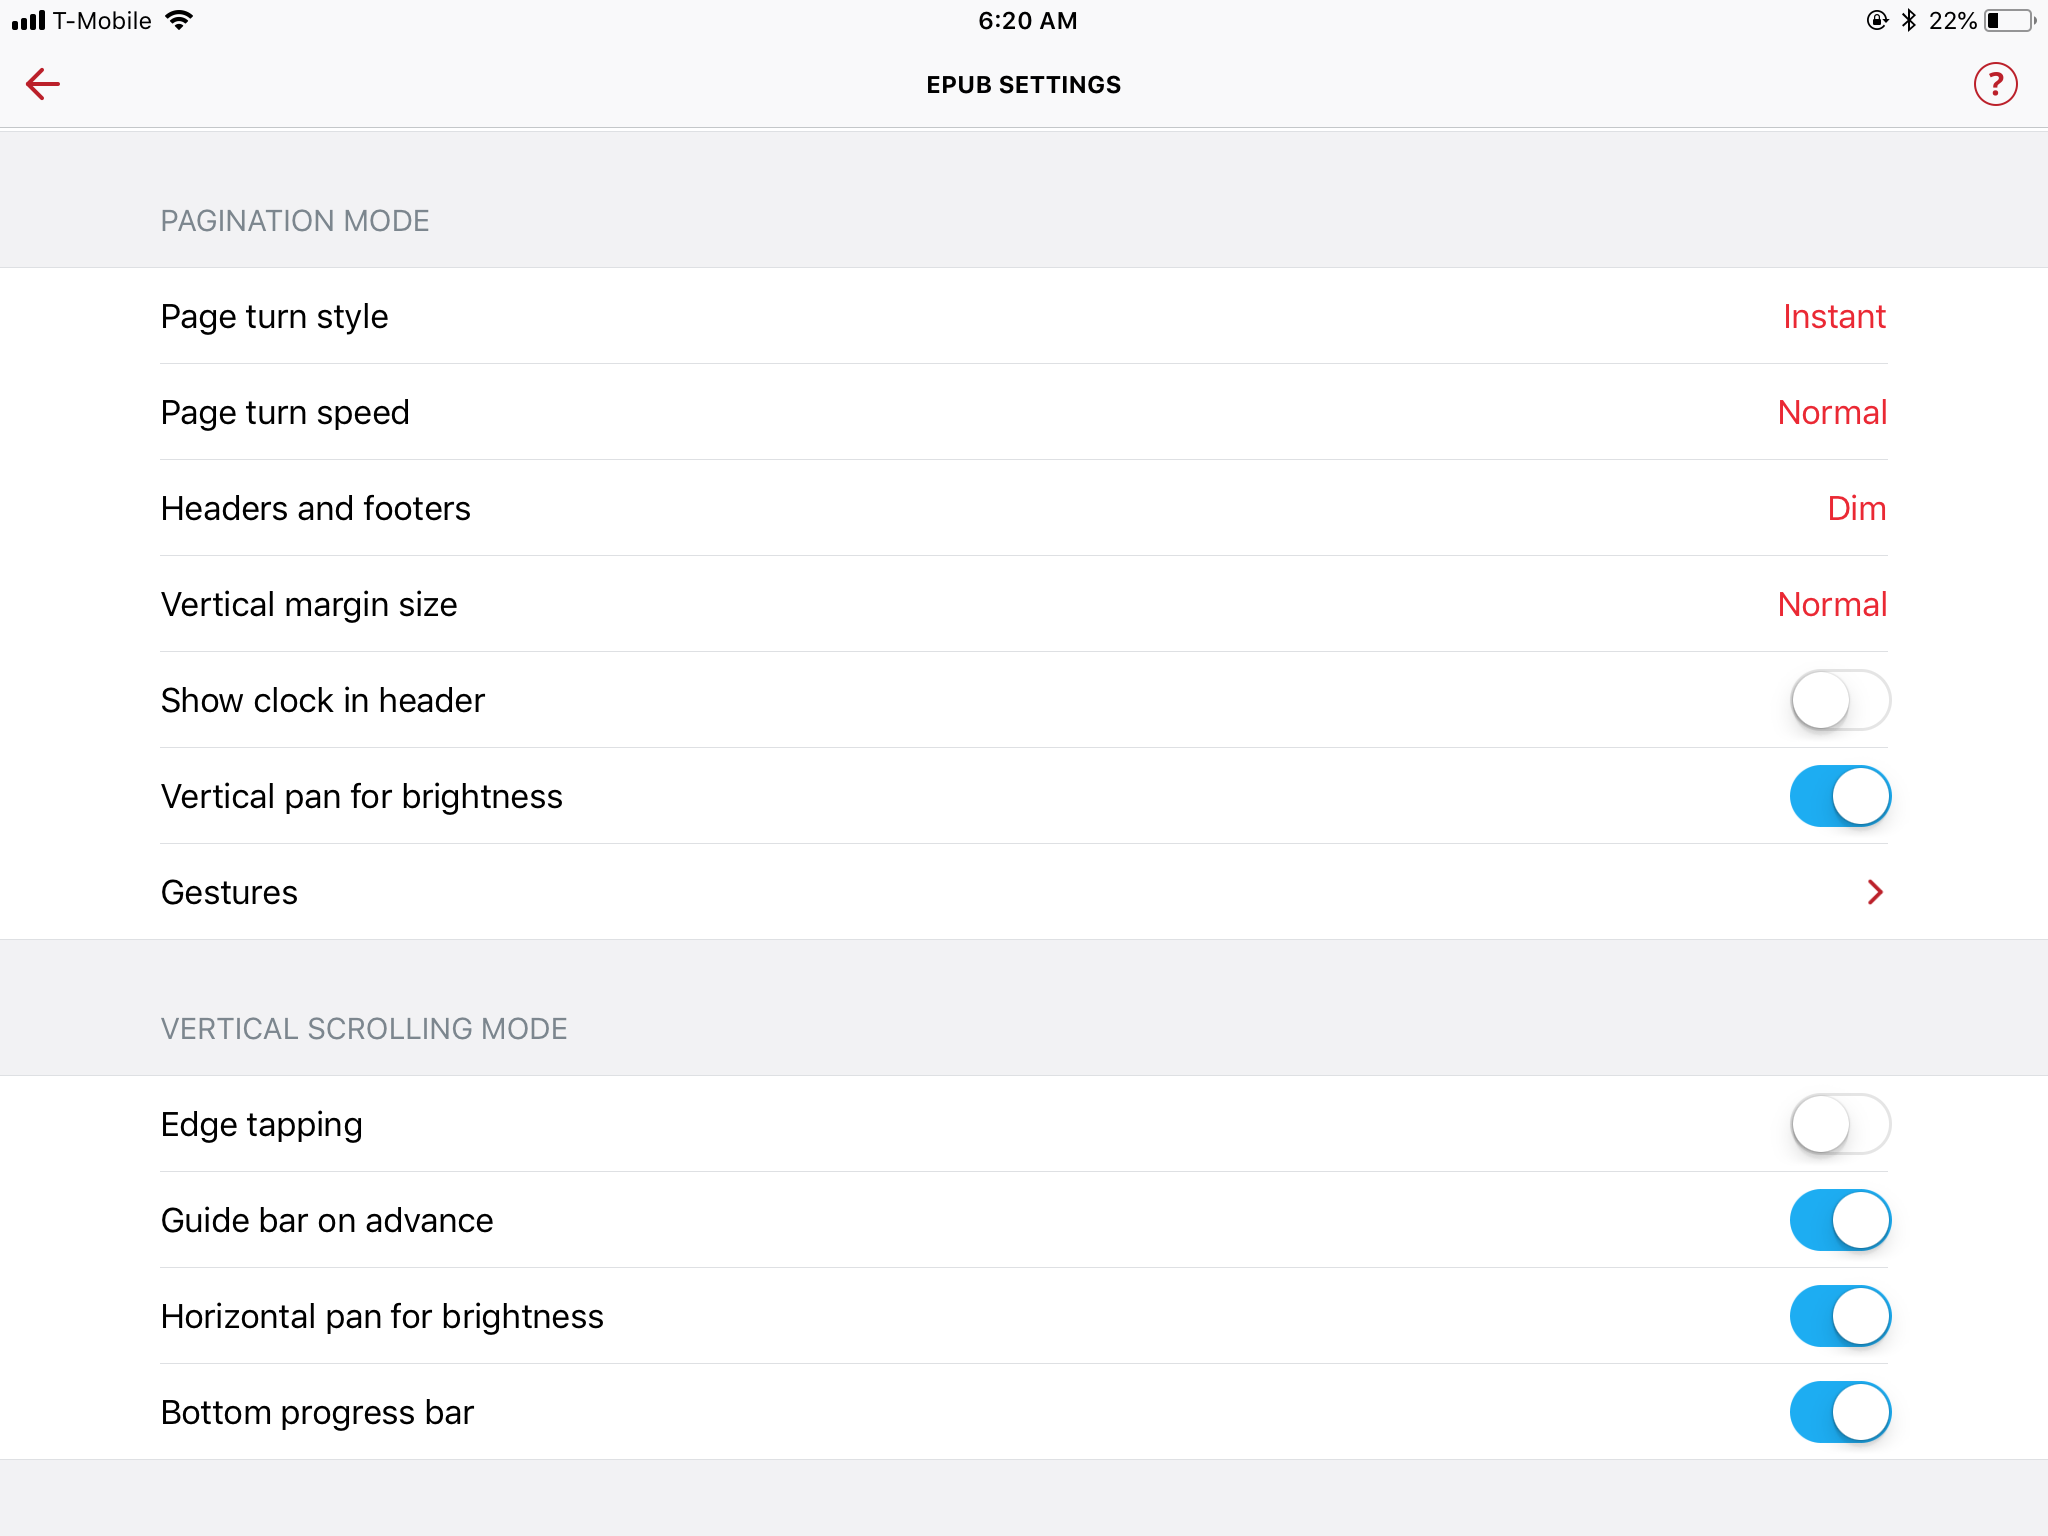Open the help question mark icon
2048x1536 pixels.
point(1995,84)
